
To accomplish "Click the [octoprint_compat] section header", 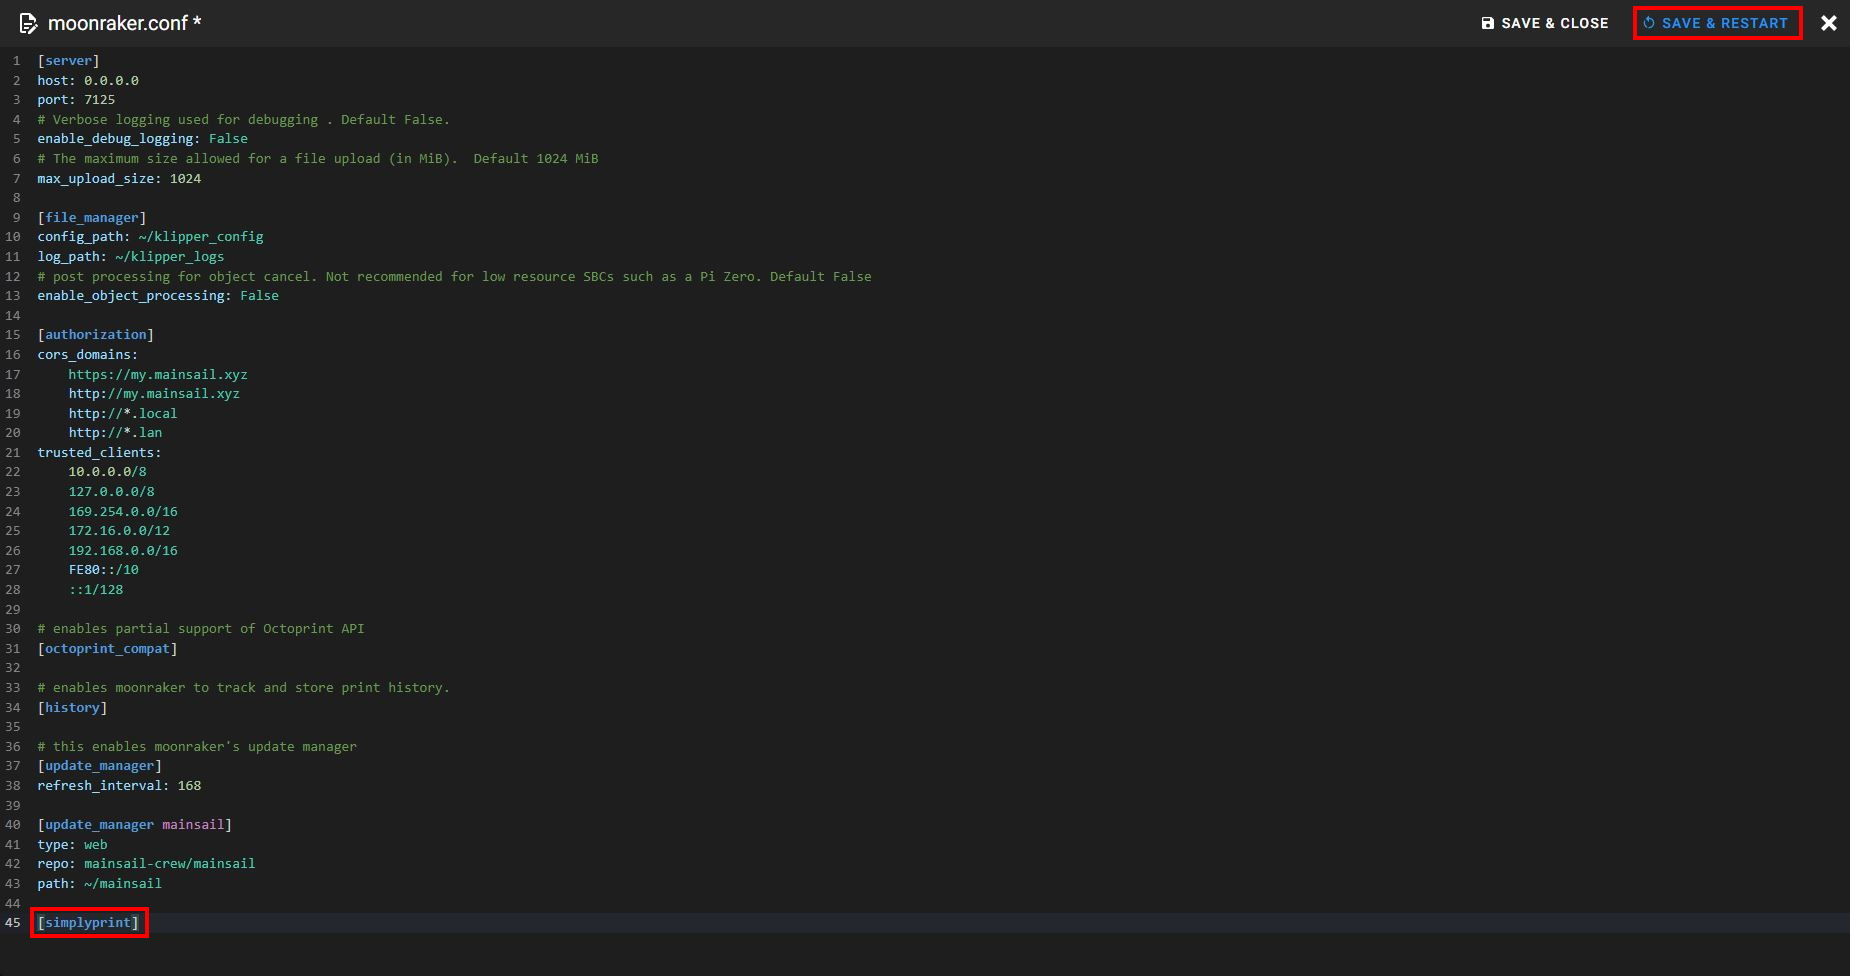I will [107, 648].
